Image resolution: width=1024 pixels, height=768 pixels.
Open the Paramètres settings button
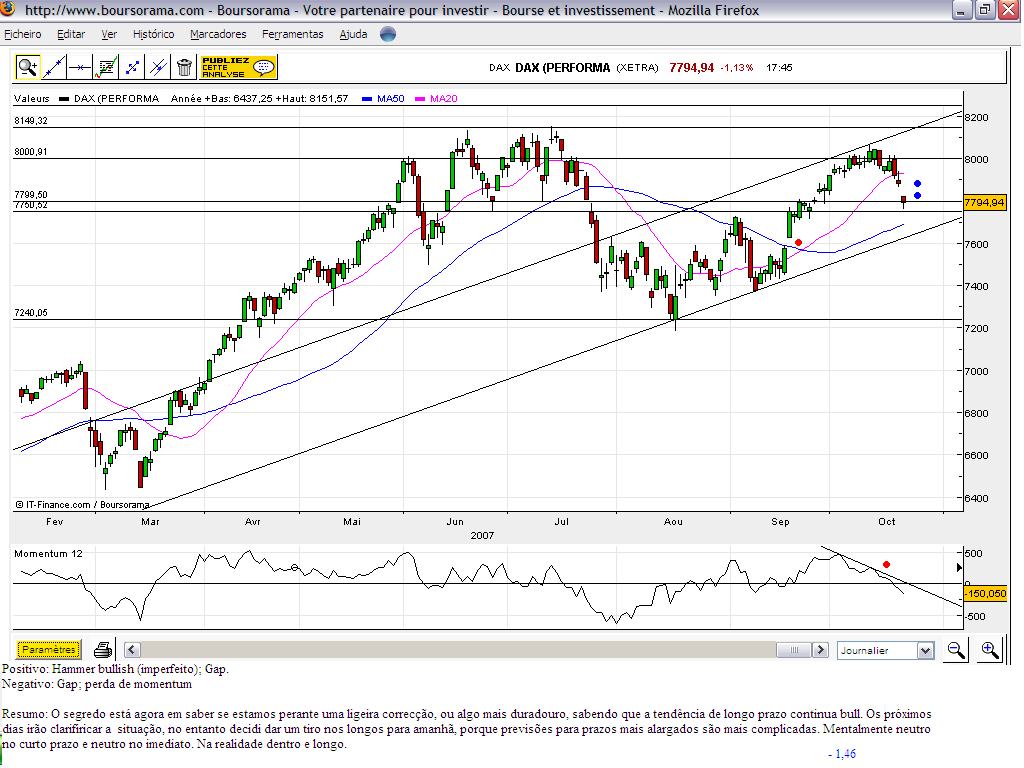coord(49,650)
